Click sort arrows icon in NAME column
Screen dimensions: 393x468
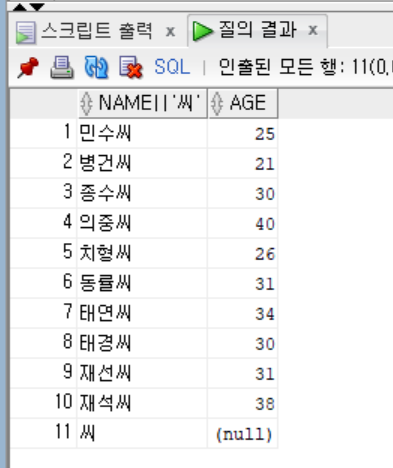point(86,103)
